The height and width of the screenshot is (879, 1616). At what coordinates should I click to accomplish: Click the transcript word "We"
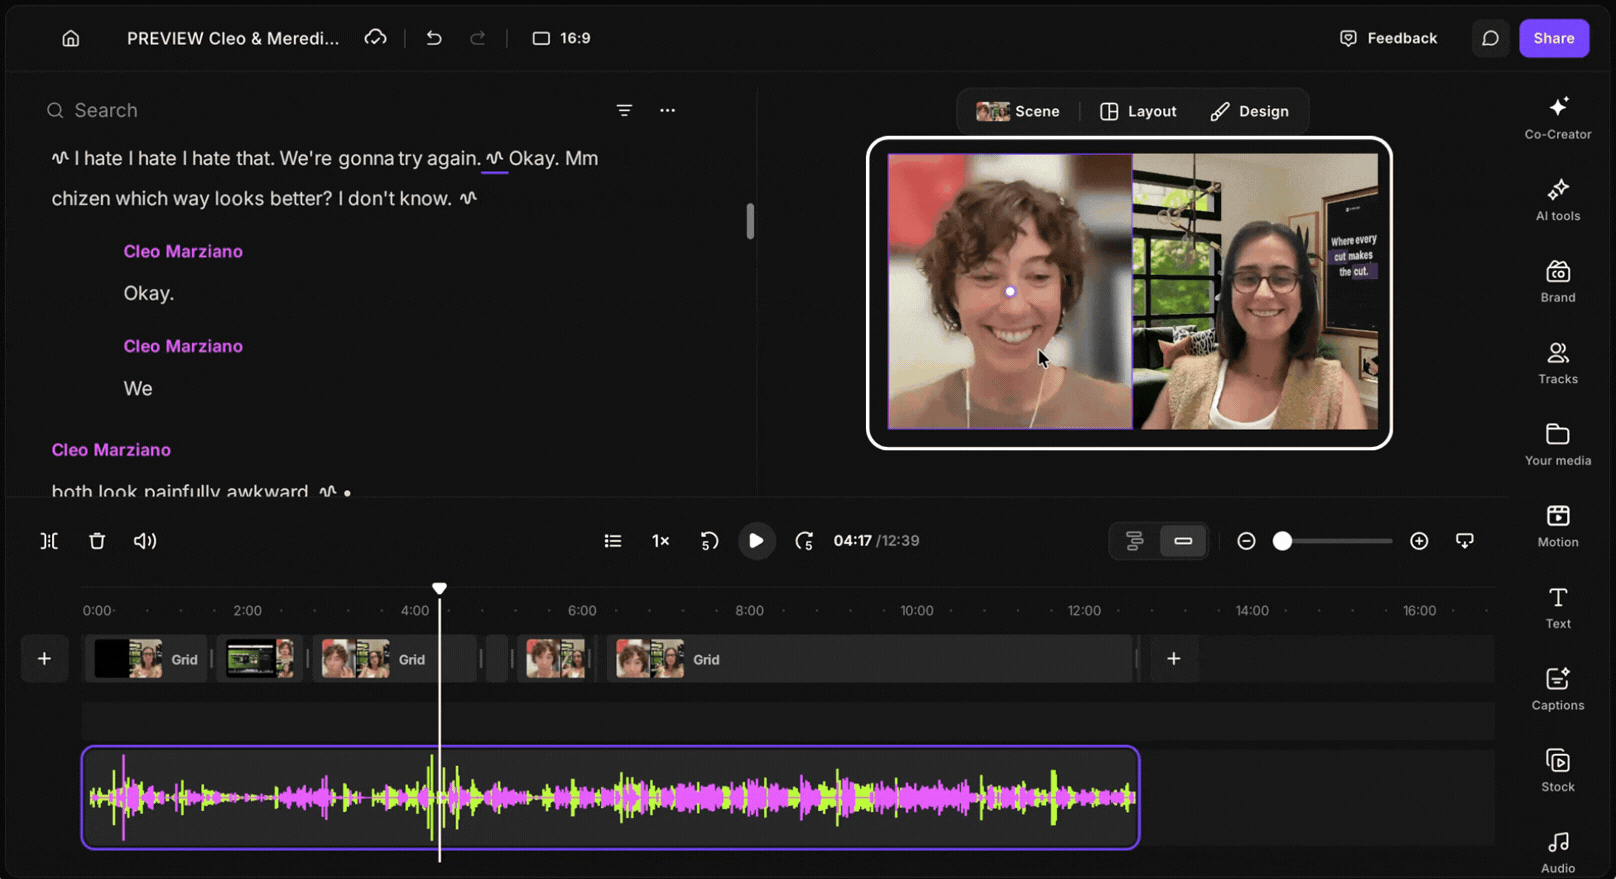[x=138, y=388]
